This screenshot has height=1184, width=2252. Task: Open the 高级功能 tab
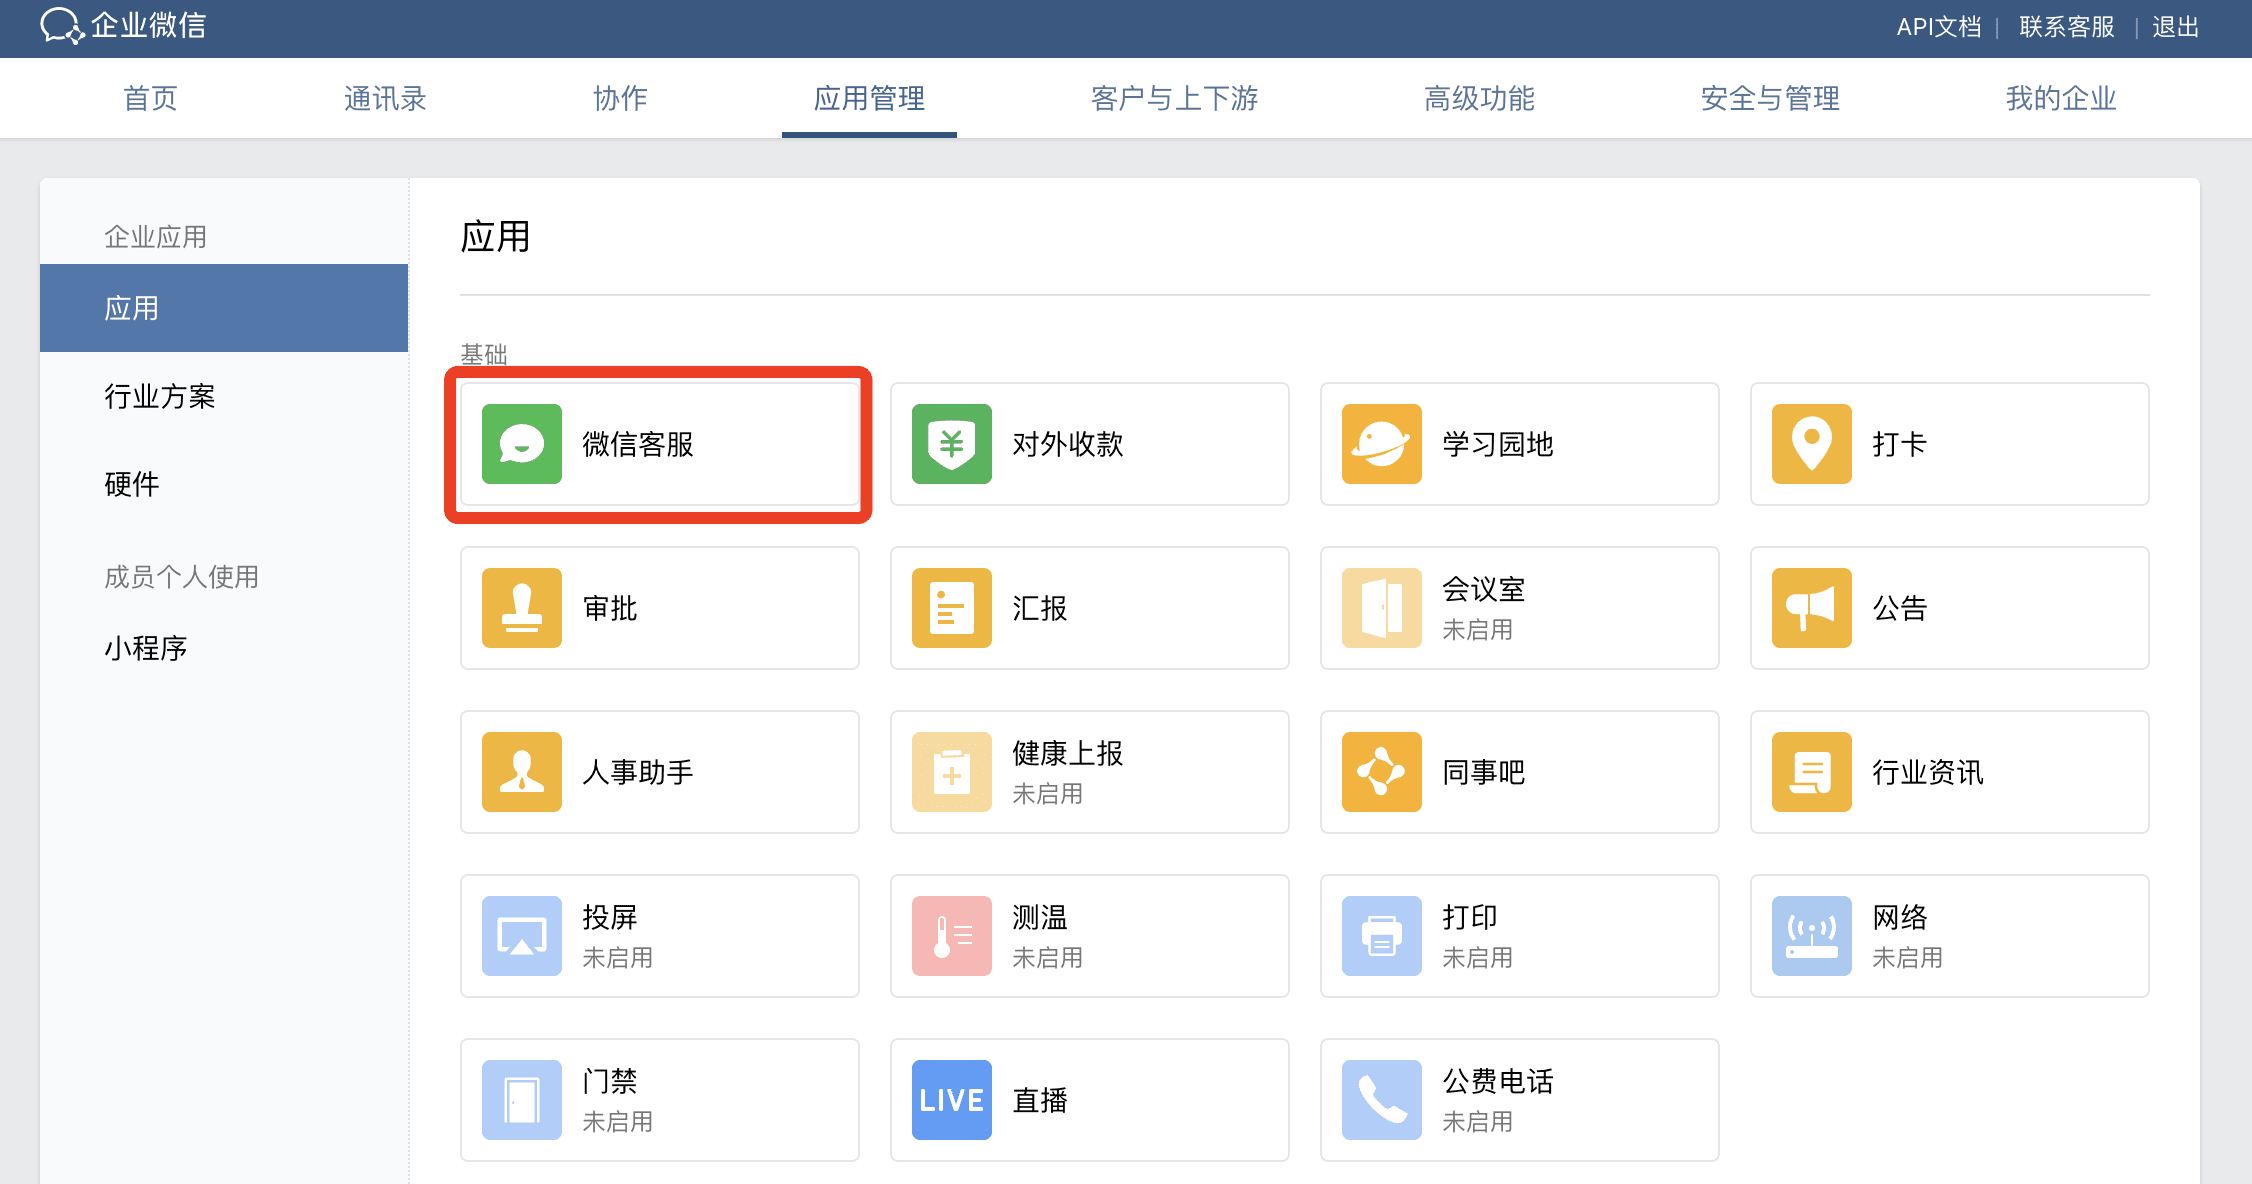1479,98
